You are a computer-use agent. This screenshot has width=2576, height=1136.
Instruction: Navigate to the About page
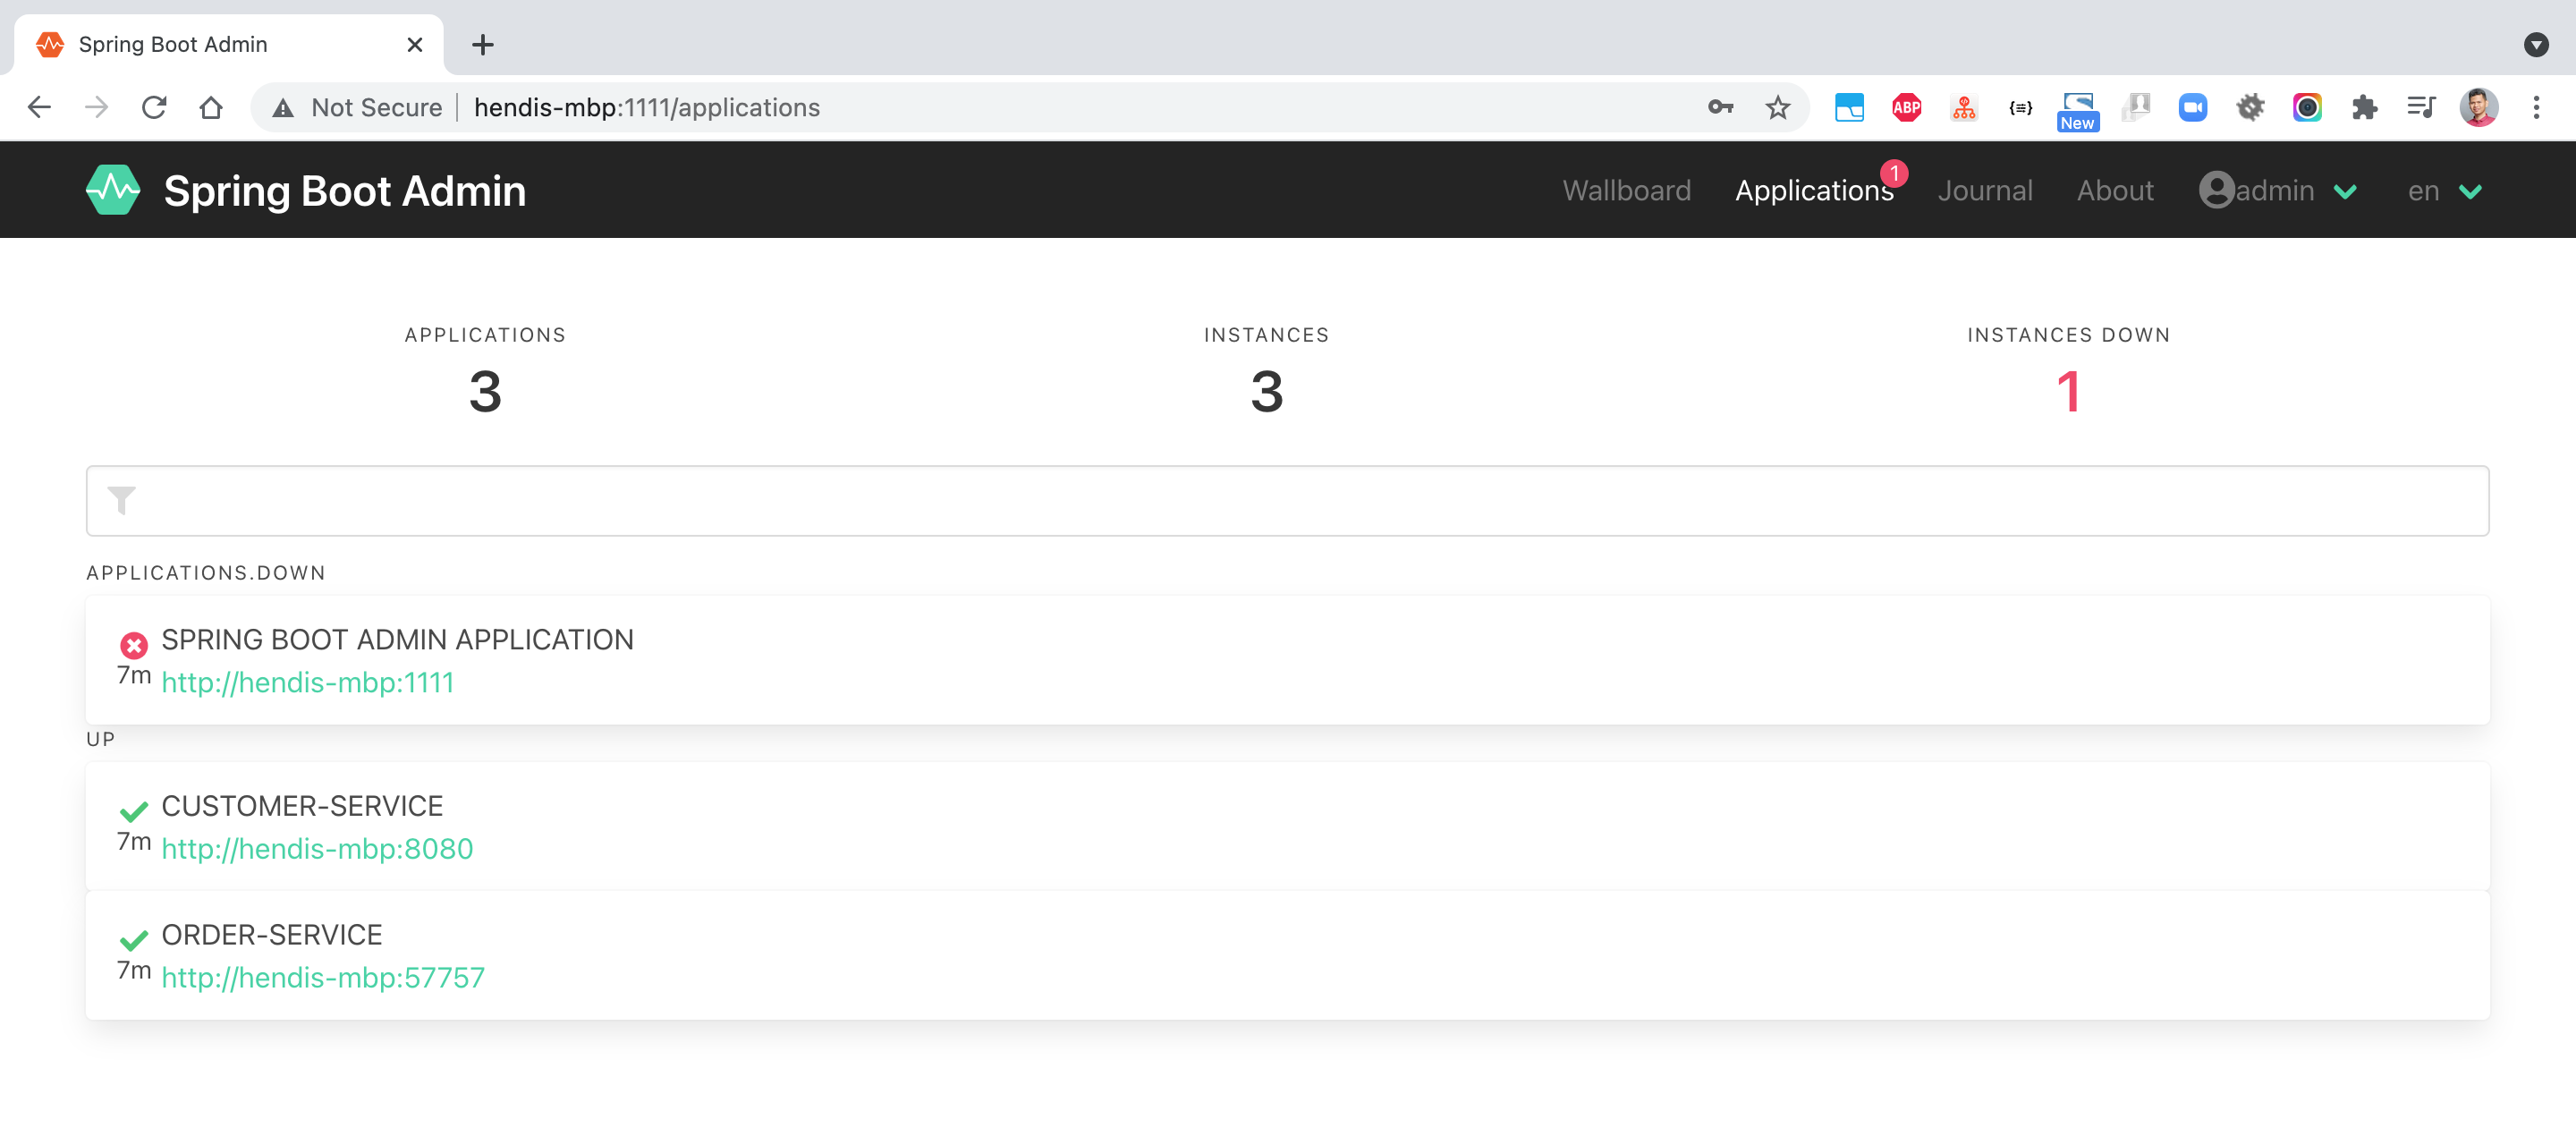point(2115,190)
